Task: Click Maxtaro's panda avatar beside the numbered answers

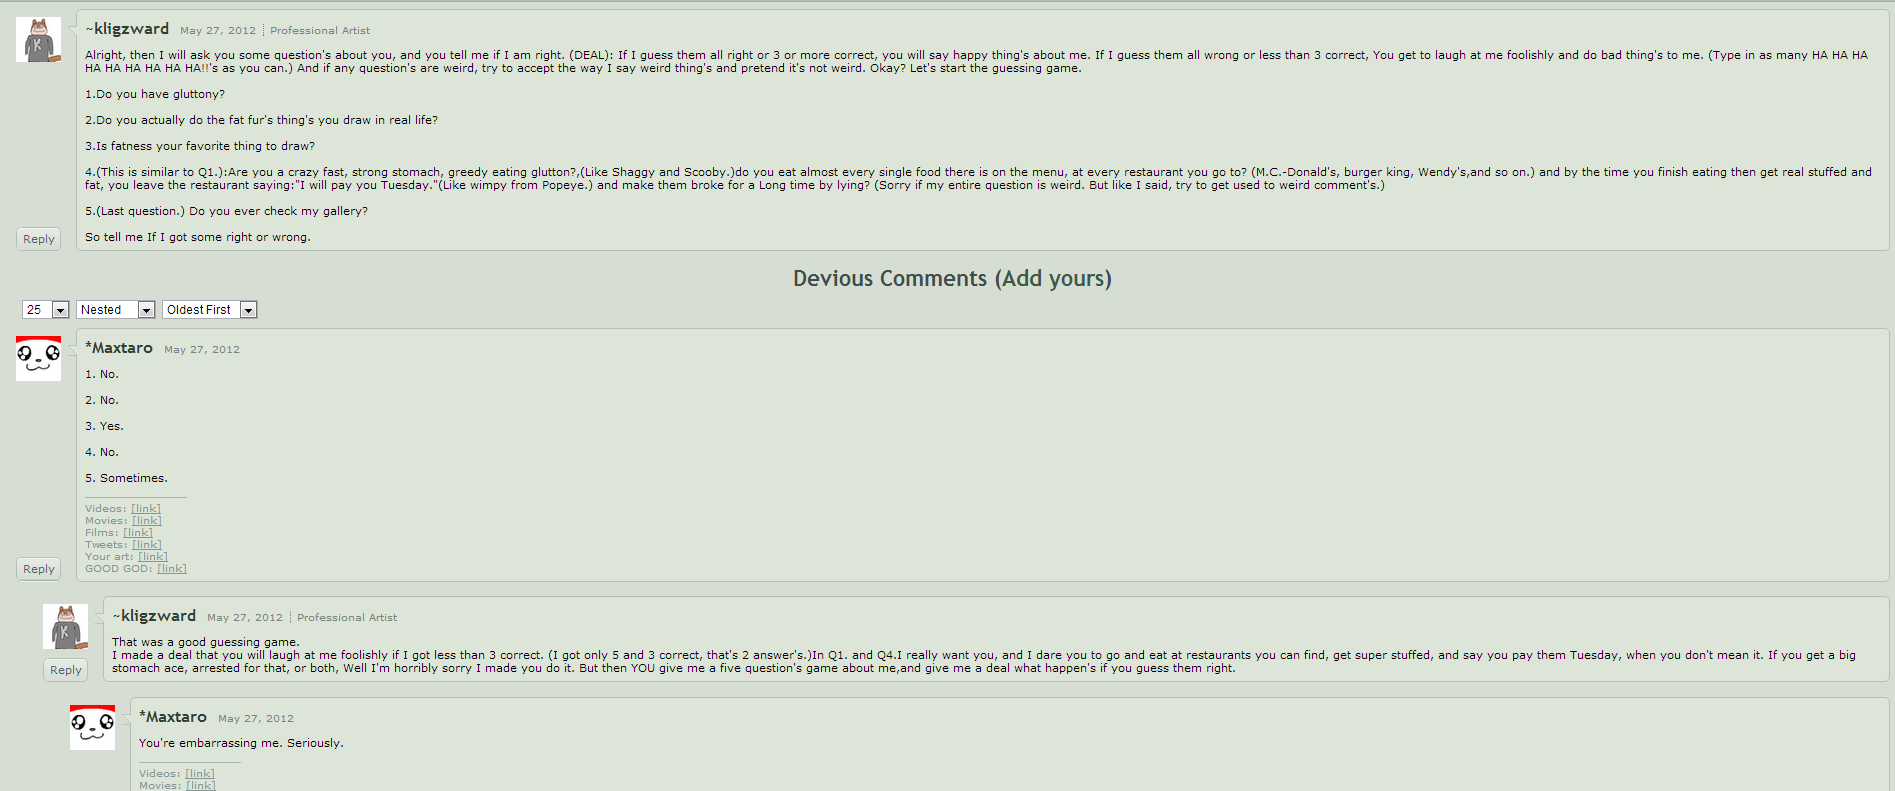Action: pyautogui.click(x=38, y=358)
